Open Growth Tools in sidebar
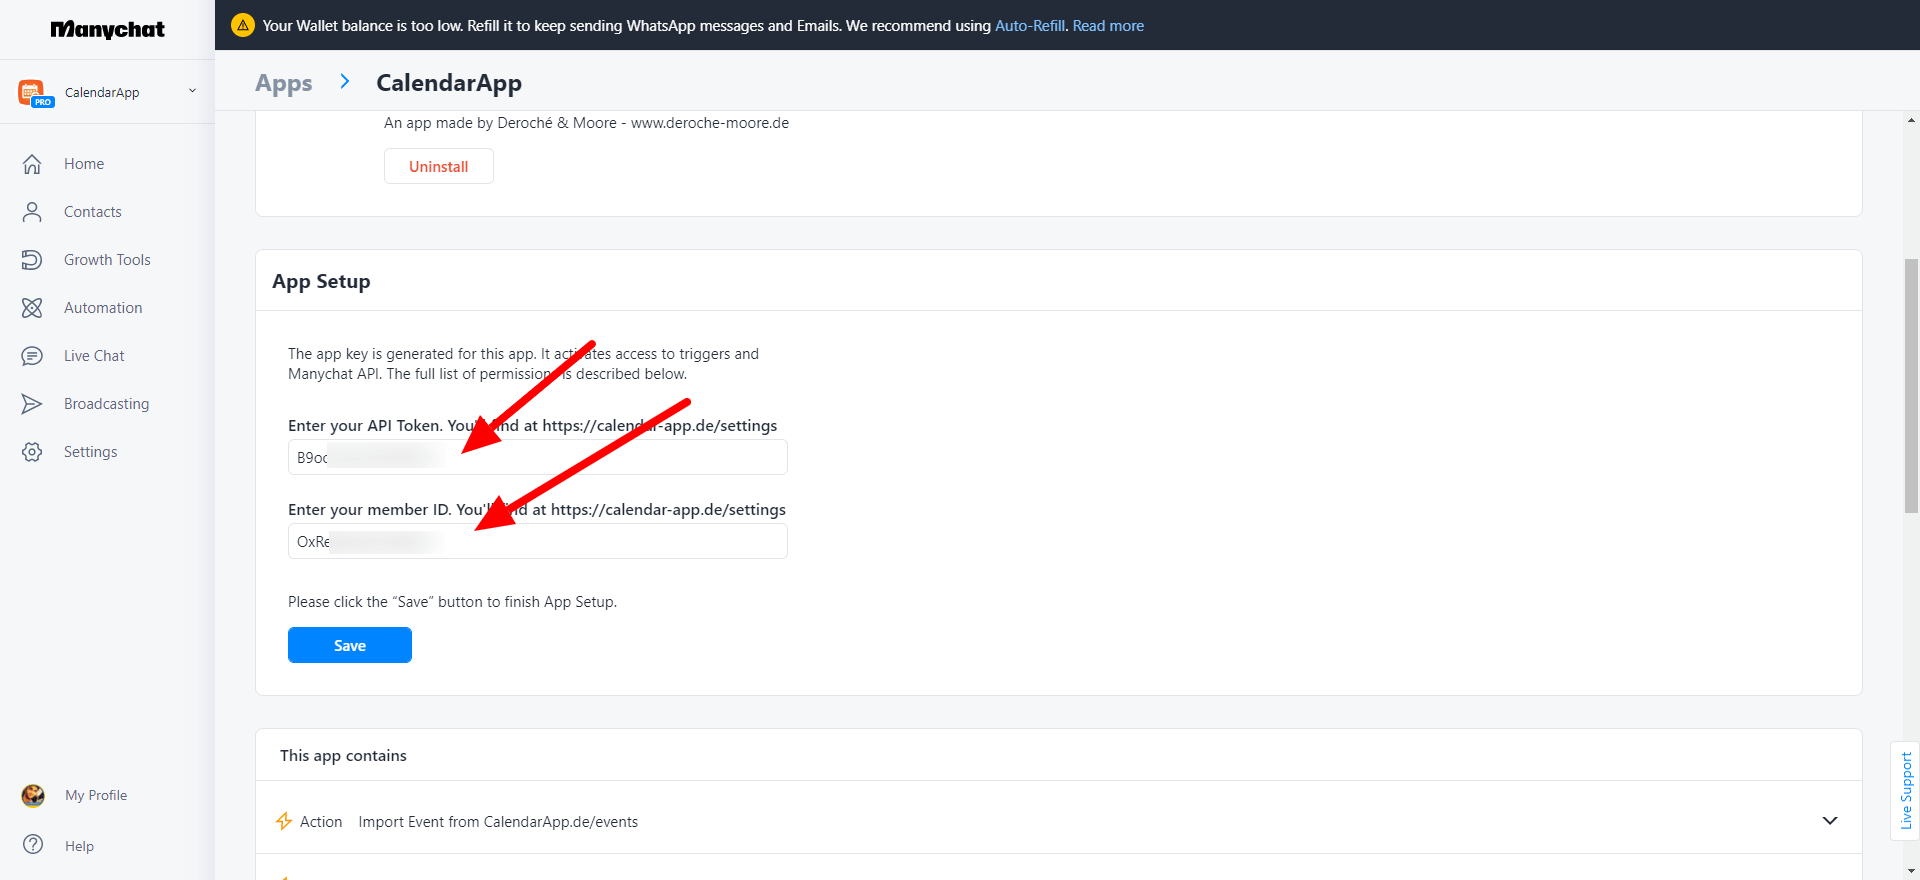 pyautogui.click(x=107, y=260)
